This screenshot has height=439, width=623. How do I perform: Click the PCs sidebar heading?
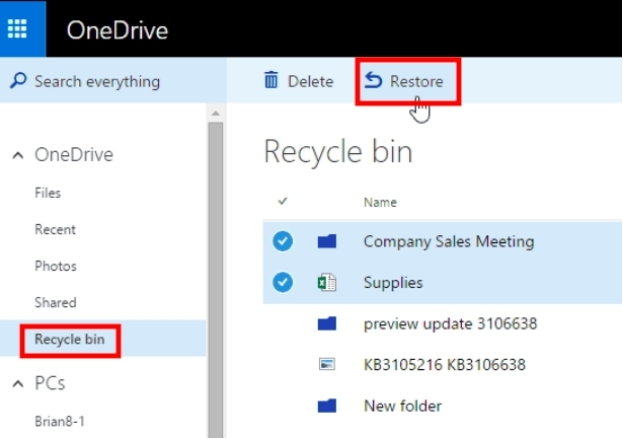50,383
